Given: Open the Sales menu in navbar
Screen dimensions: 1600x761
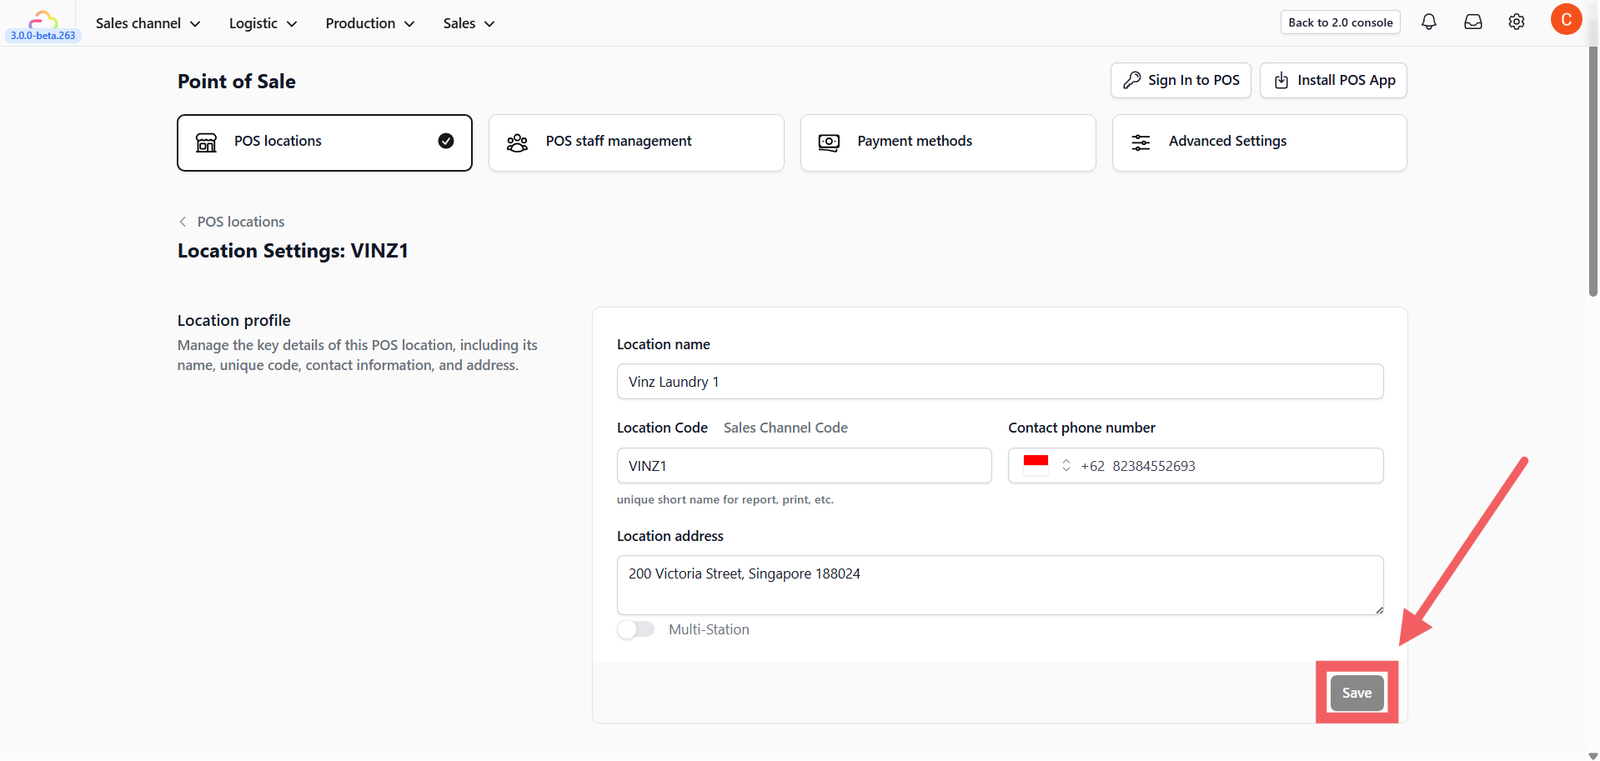Looking at the screenshot, I should 469,23.
